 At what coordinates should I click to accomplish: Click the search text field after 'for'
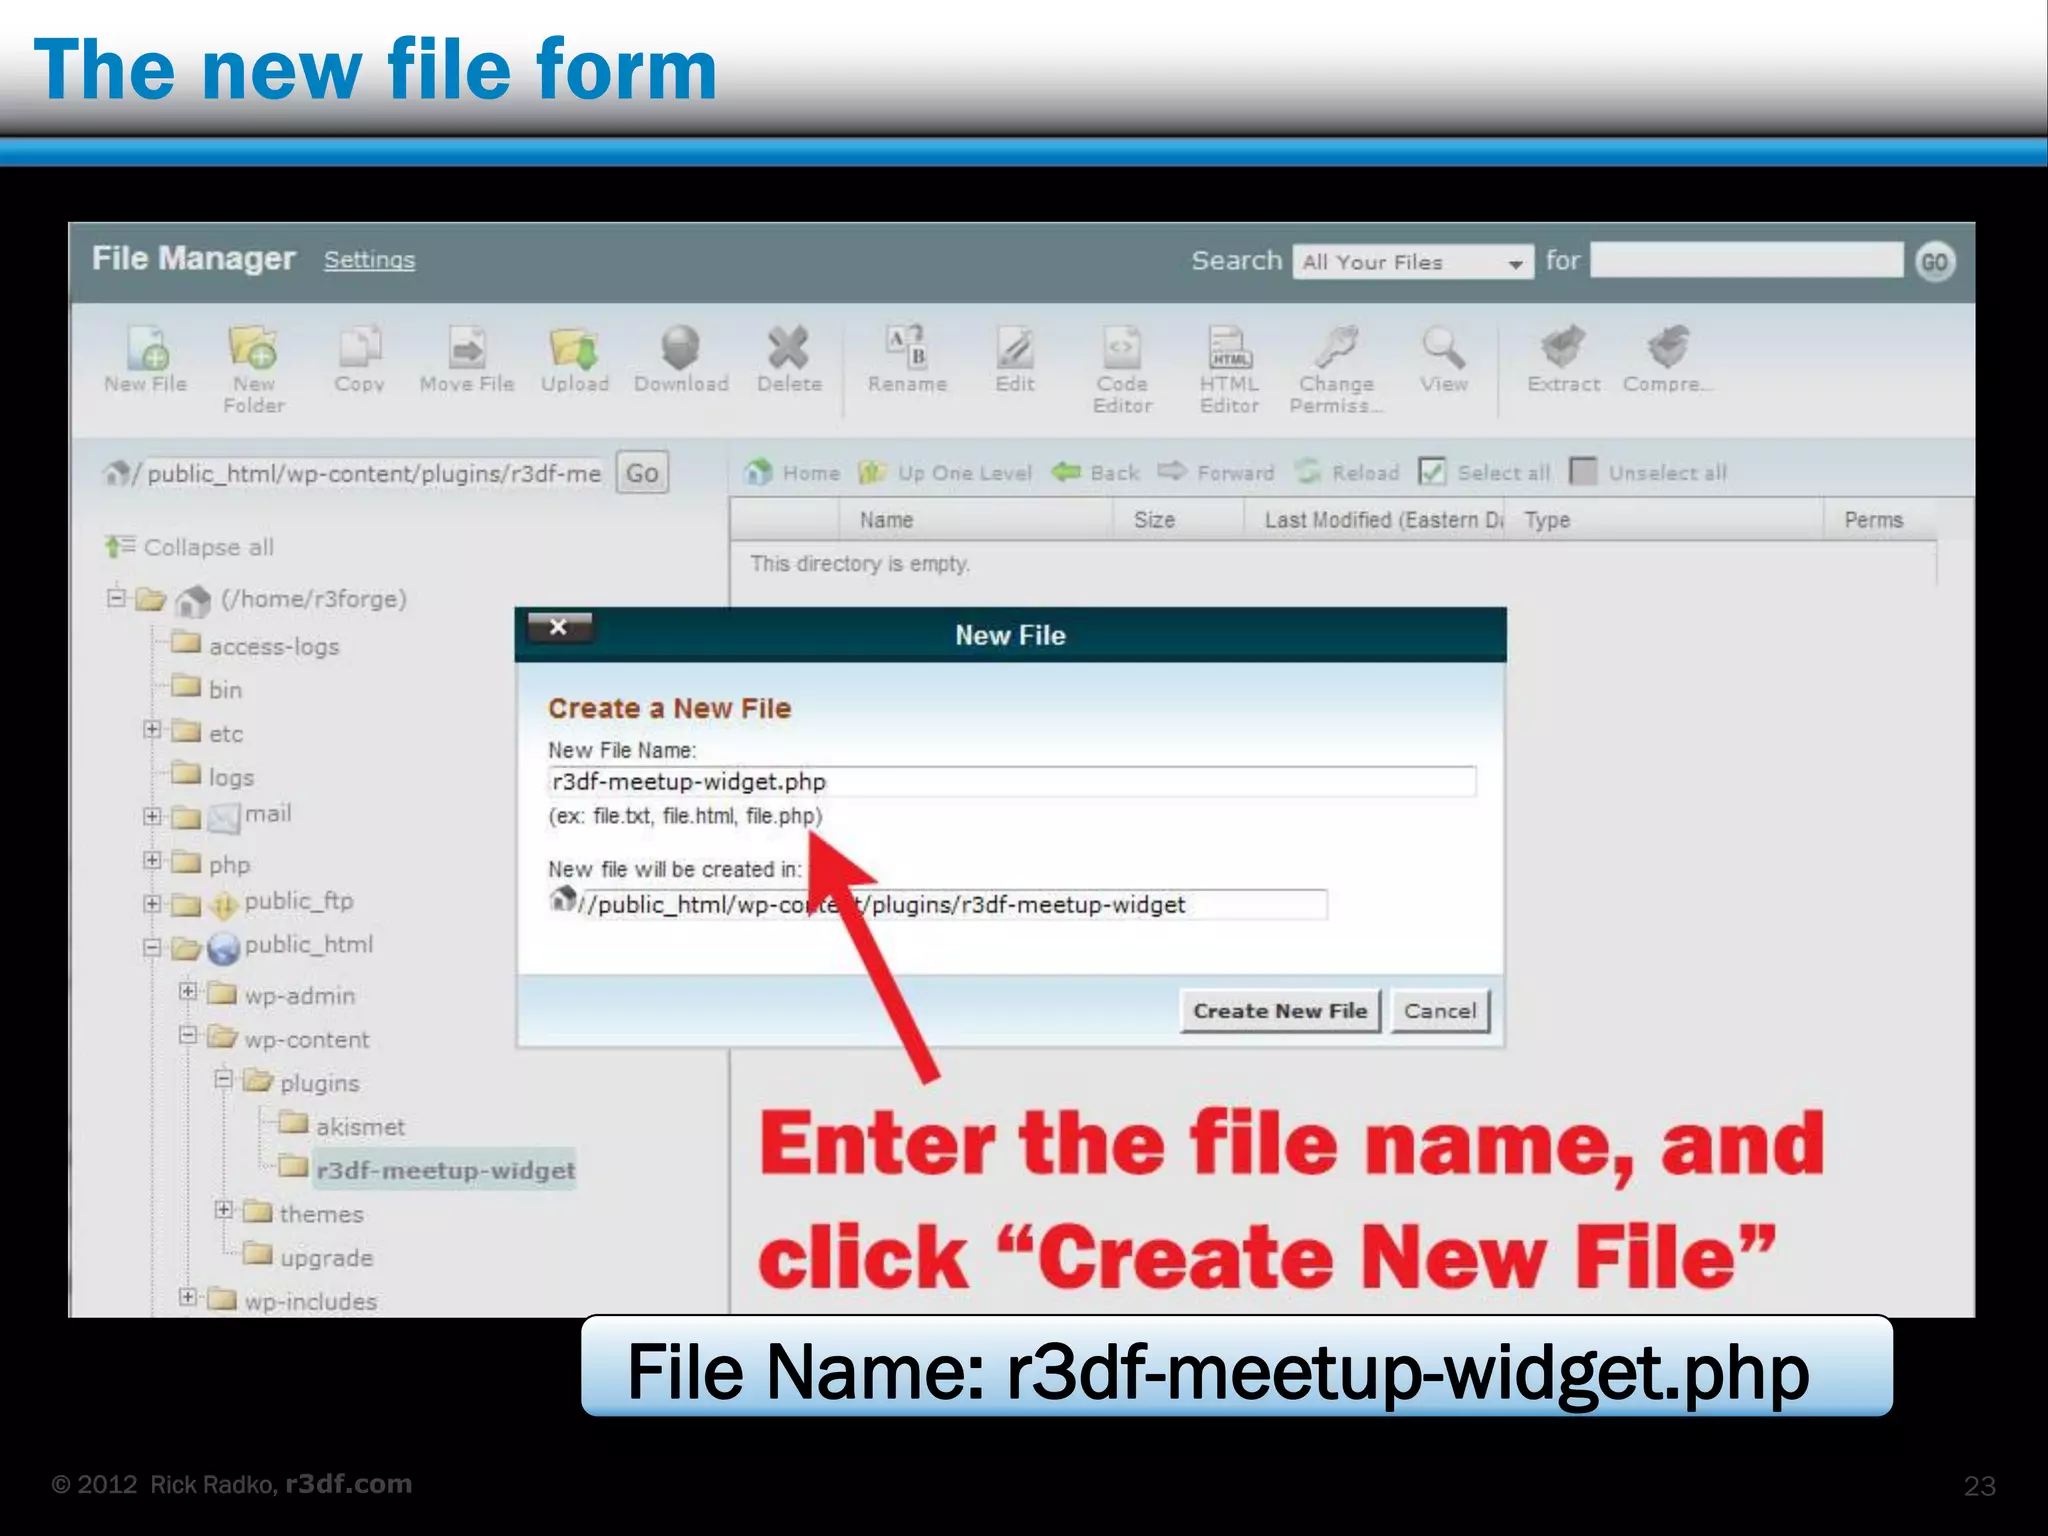point(1746,261)
